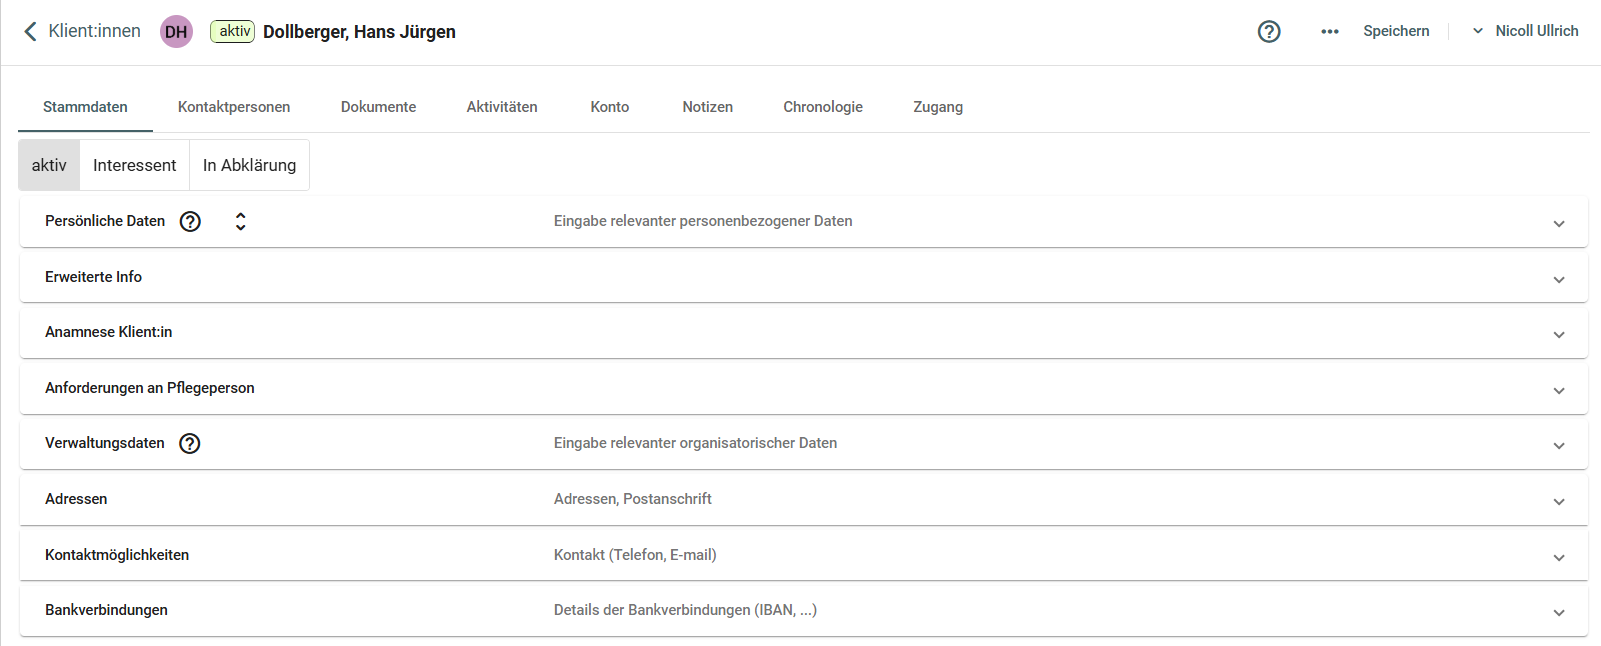Set status to In Abklärung
The height and width of the screenshot is (646, 1601).
pyautogui.click(x=249, y=165)
